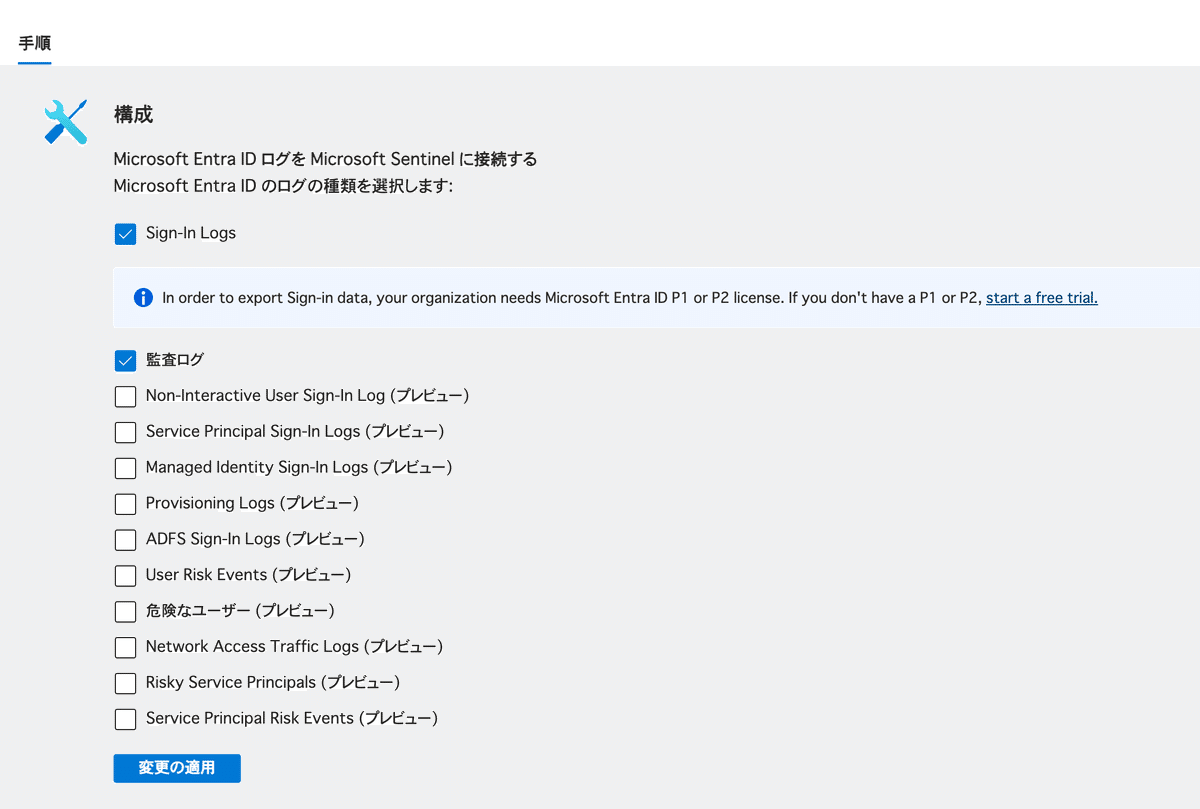Open the 手順 tab
This screenshot has width=1200, height=809.
pos(34,44)
